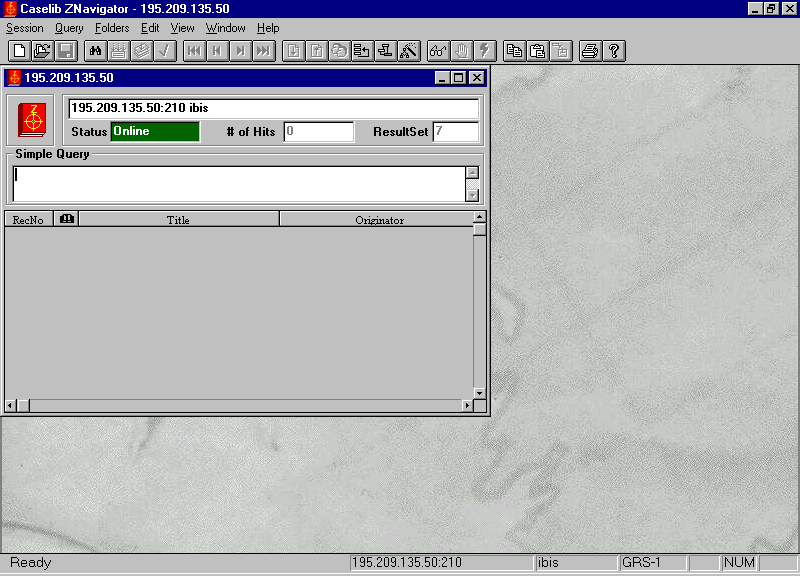Viewport: 800px width, 576px height.
Task: Click the Ready status text
Action: point(31,563)
